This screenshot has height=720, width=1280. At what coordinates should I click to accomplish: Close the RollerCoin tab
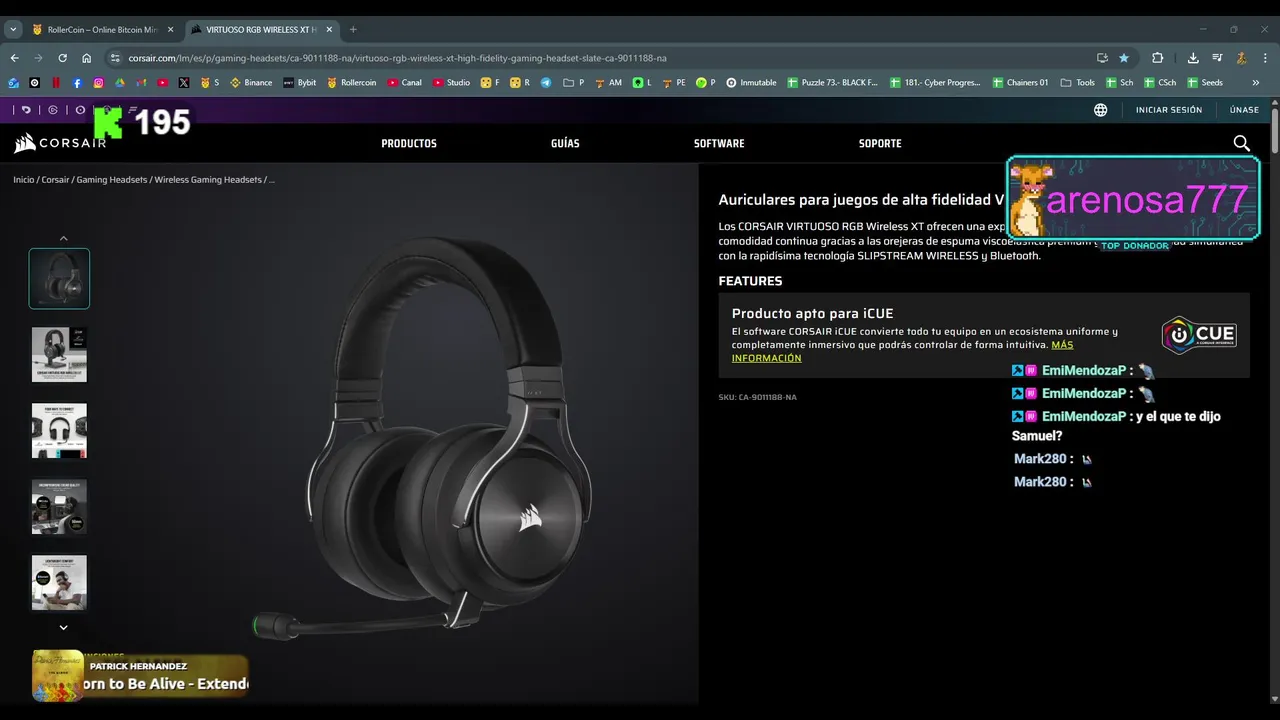pyautogui.click(x=169, y=30)
